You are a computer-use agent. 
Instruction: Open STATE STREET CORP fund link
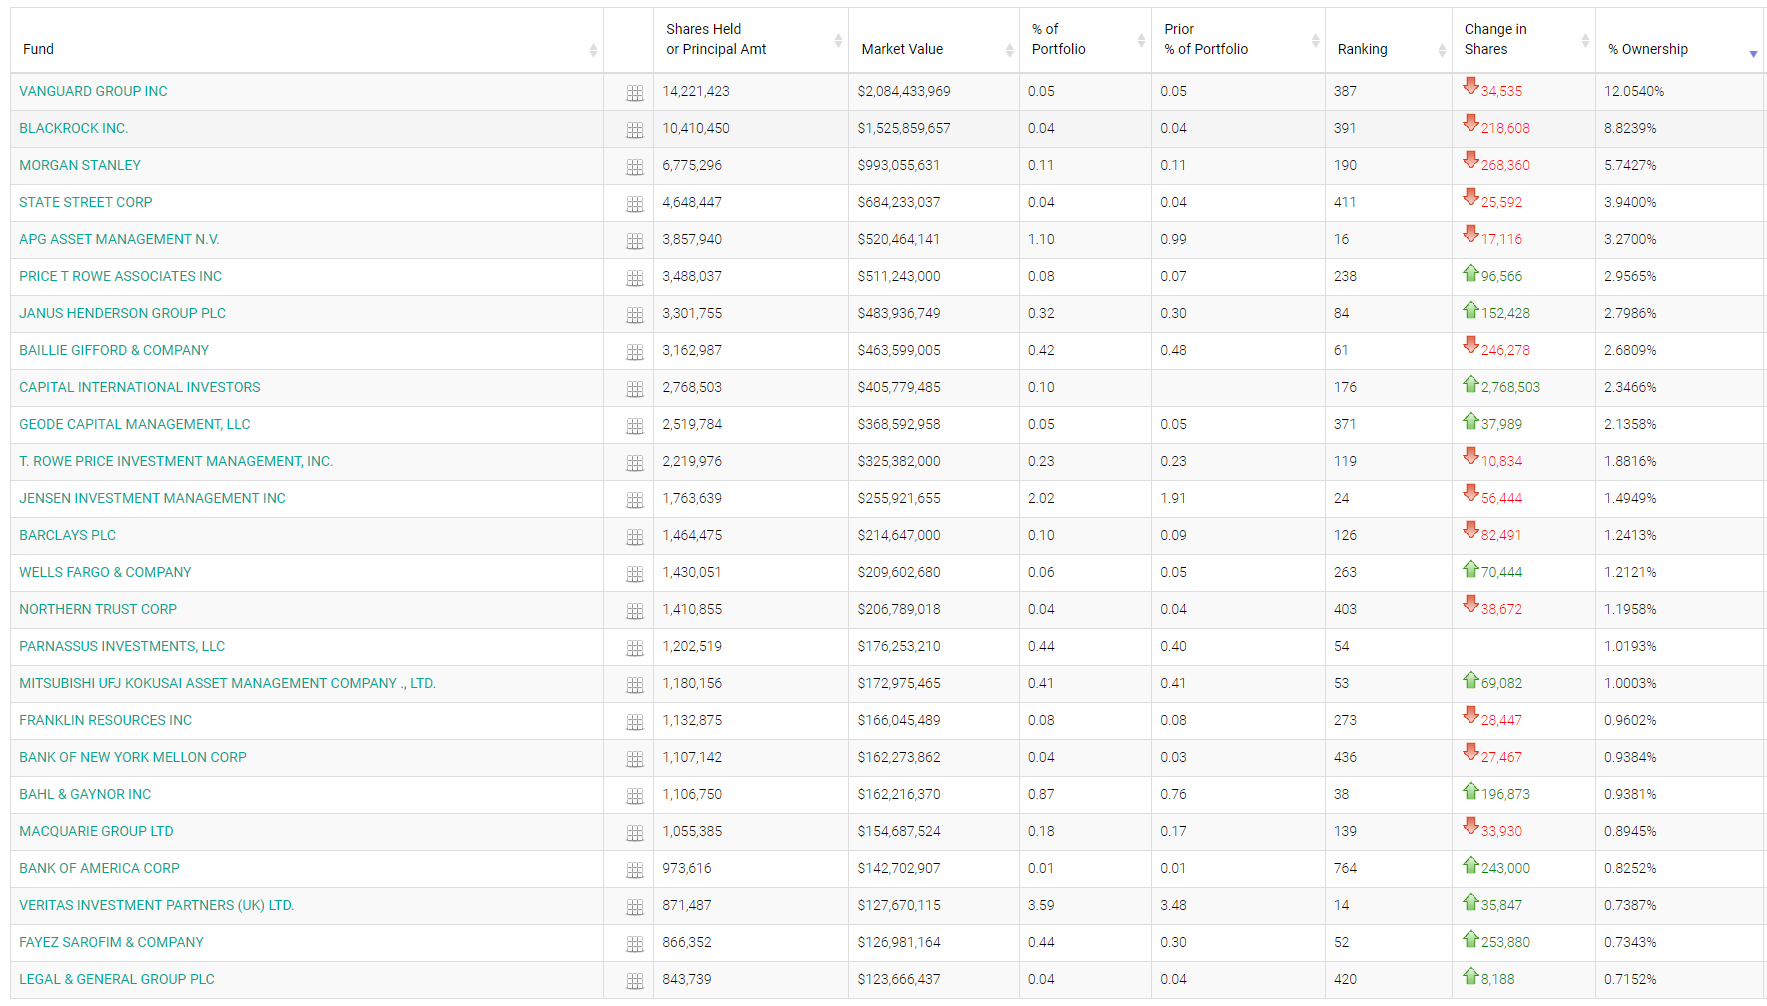coord(86,202)
